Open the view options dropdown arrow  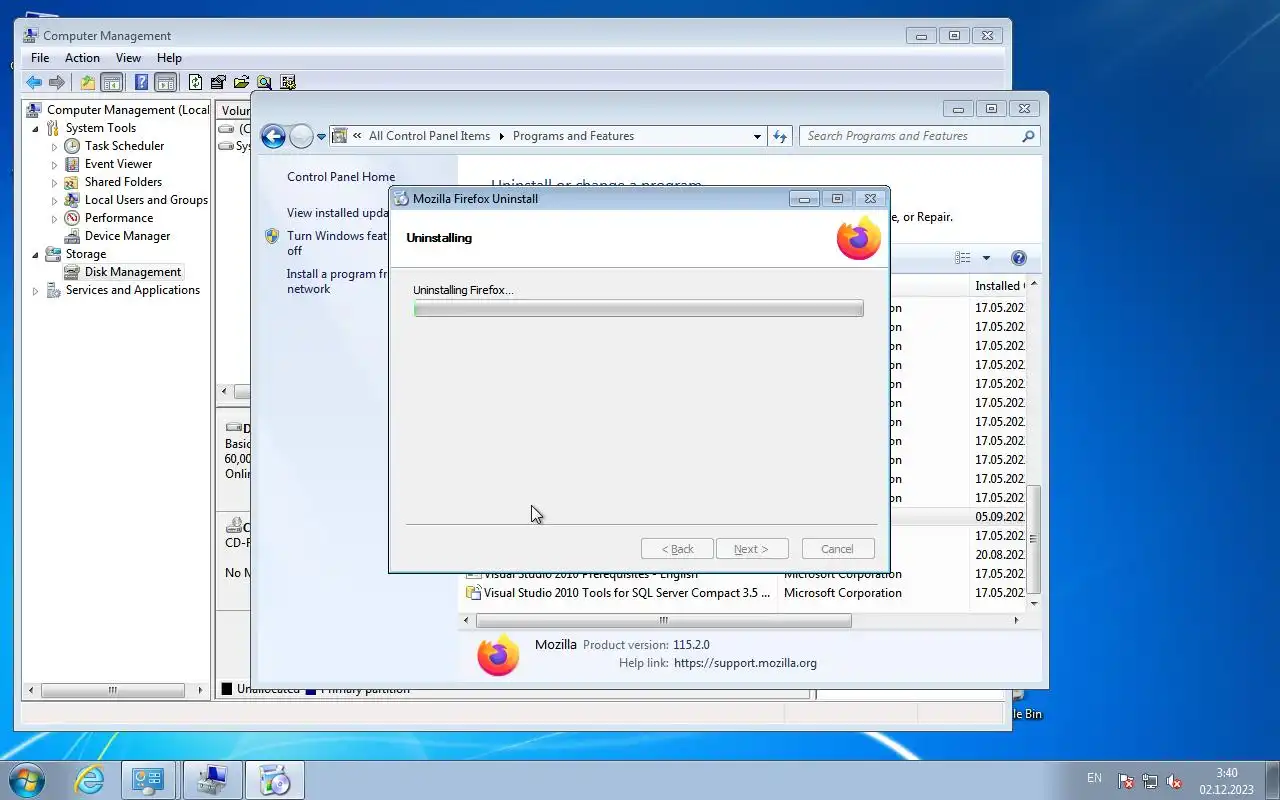986,258
